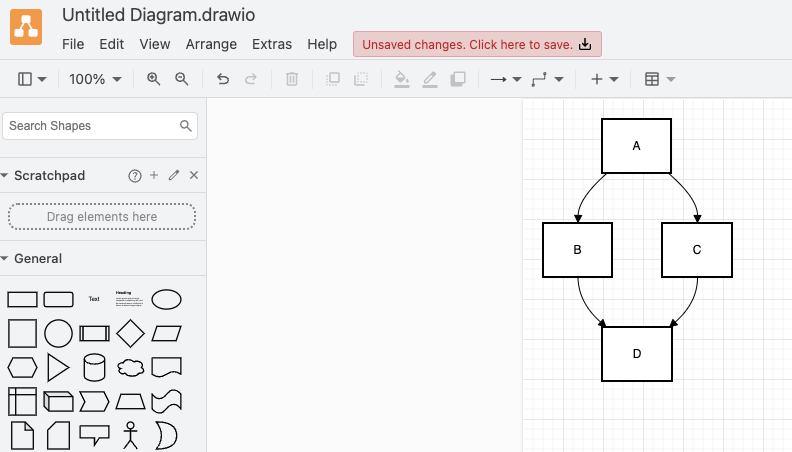The width and height of the screenshot is (792, 452).
Task: Open the Arrange menu
Action: 211,44
